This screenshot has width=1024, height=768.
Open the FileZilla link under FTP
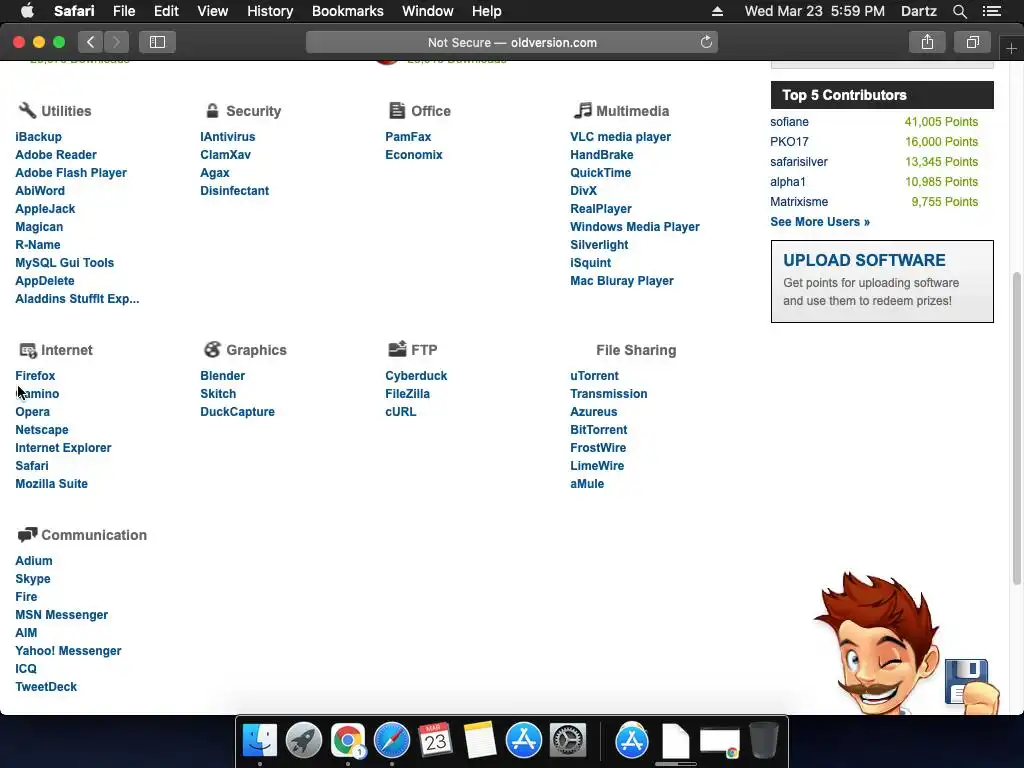tap(408, 394)
